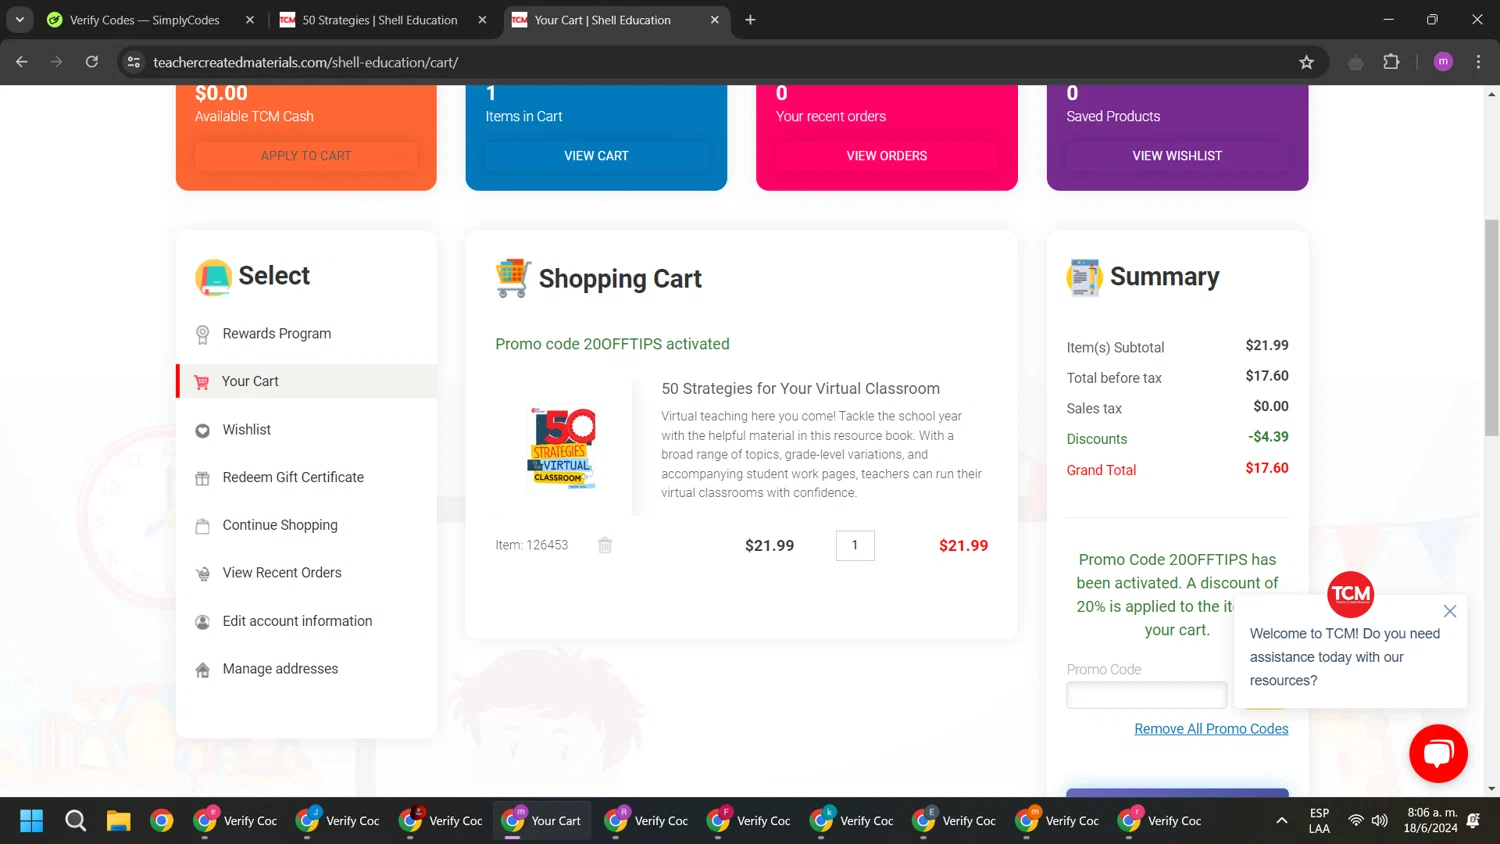Select the Your Cart | Shell Education tab
The width and height of the screenshot is (1500, 844).
click(602, 20)
